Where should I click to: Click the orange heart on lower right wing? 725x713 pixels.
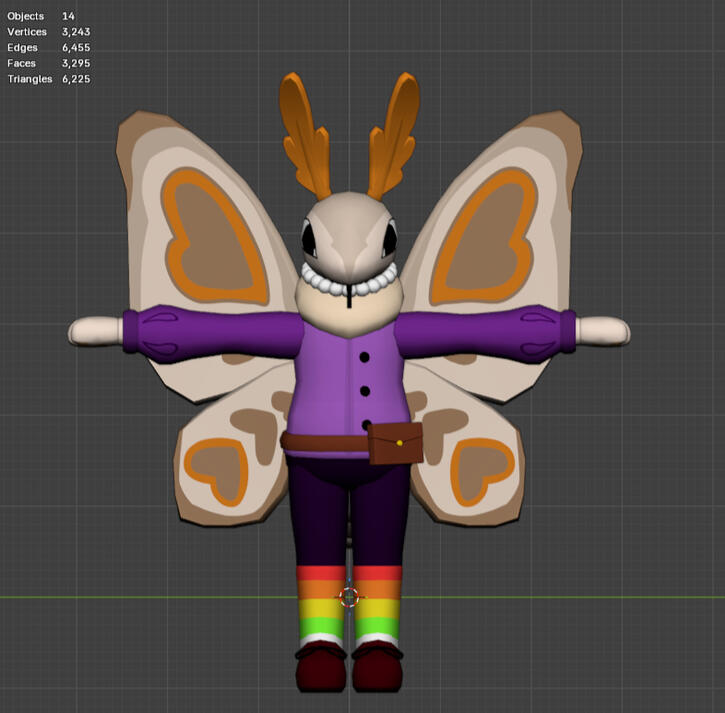tap(482, 471)
